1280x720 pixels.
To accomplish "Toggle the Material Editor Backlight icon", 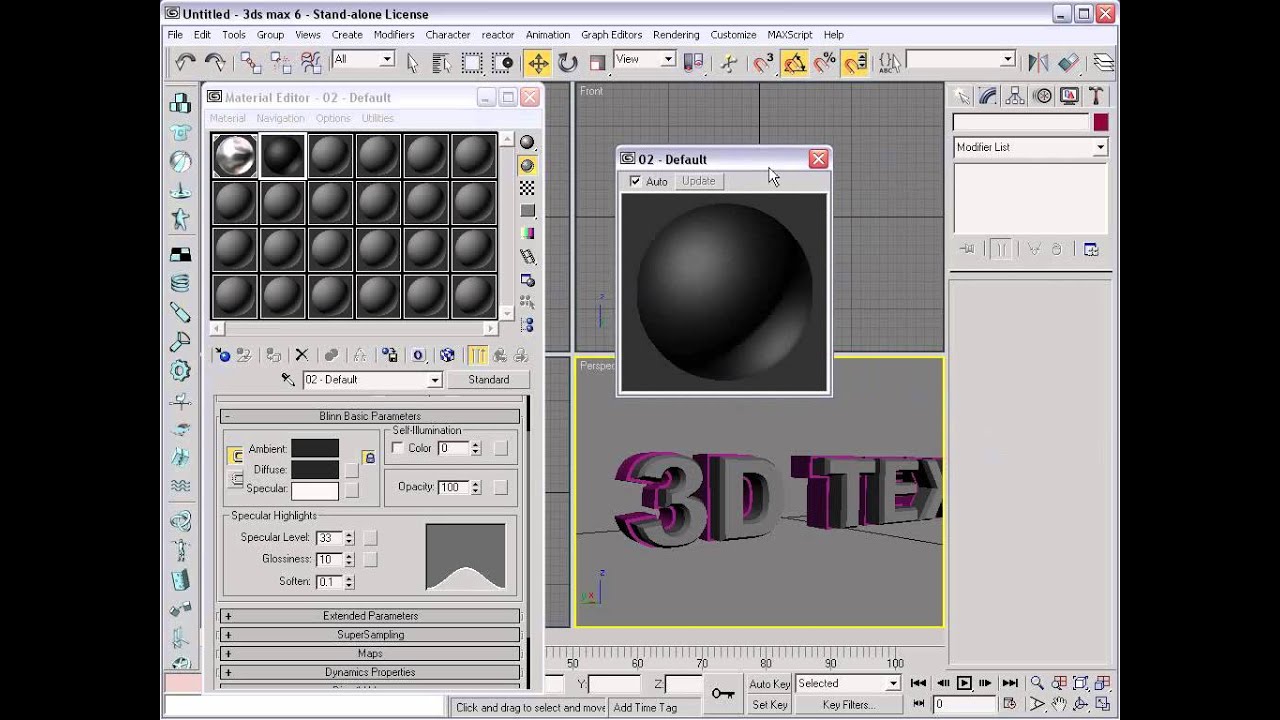I will coord(527,165).
